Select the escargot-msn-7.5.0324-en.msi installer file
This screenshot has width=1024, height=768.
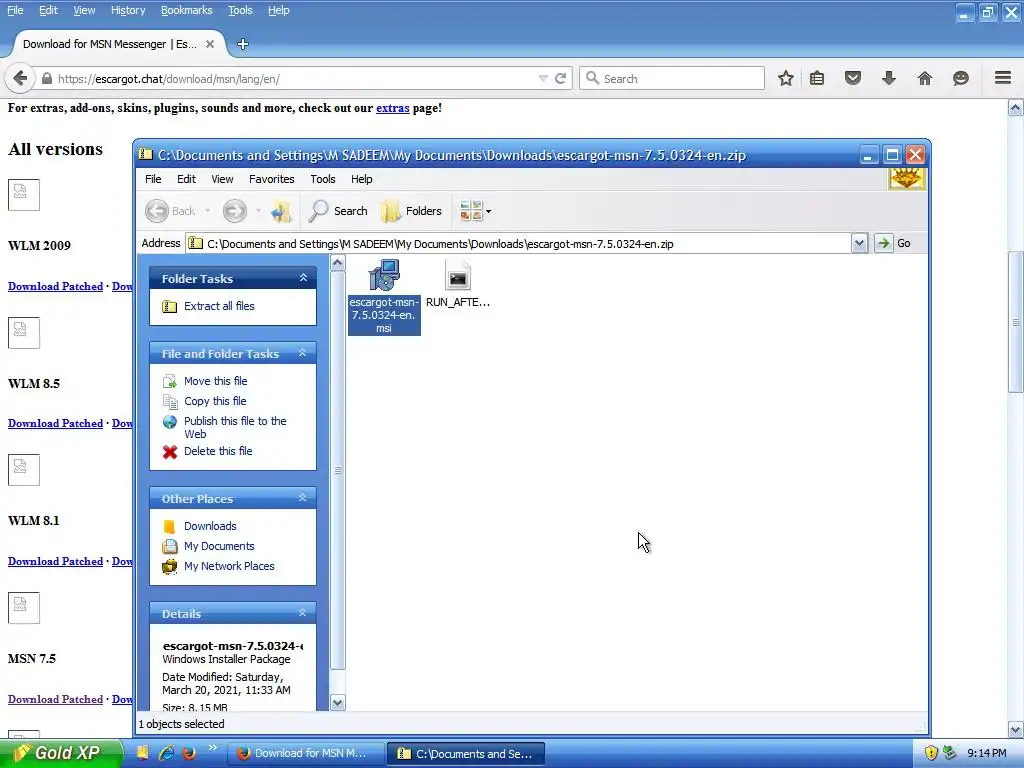coord(384,296)
